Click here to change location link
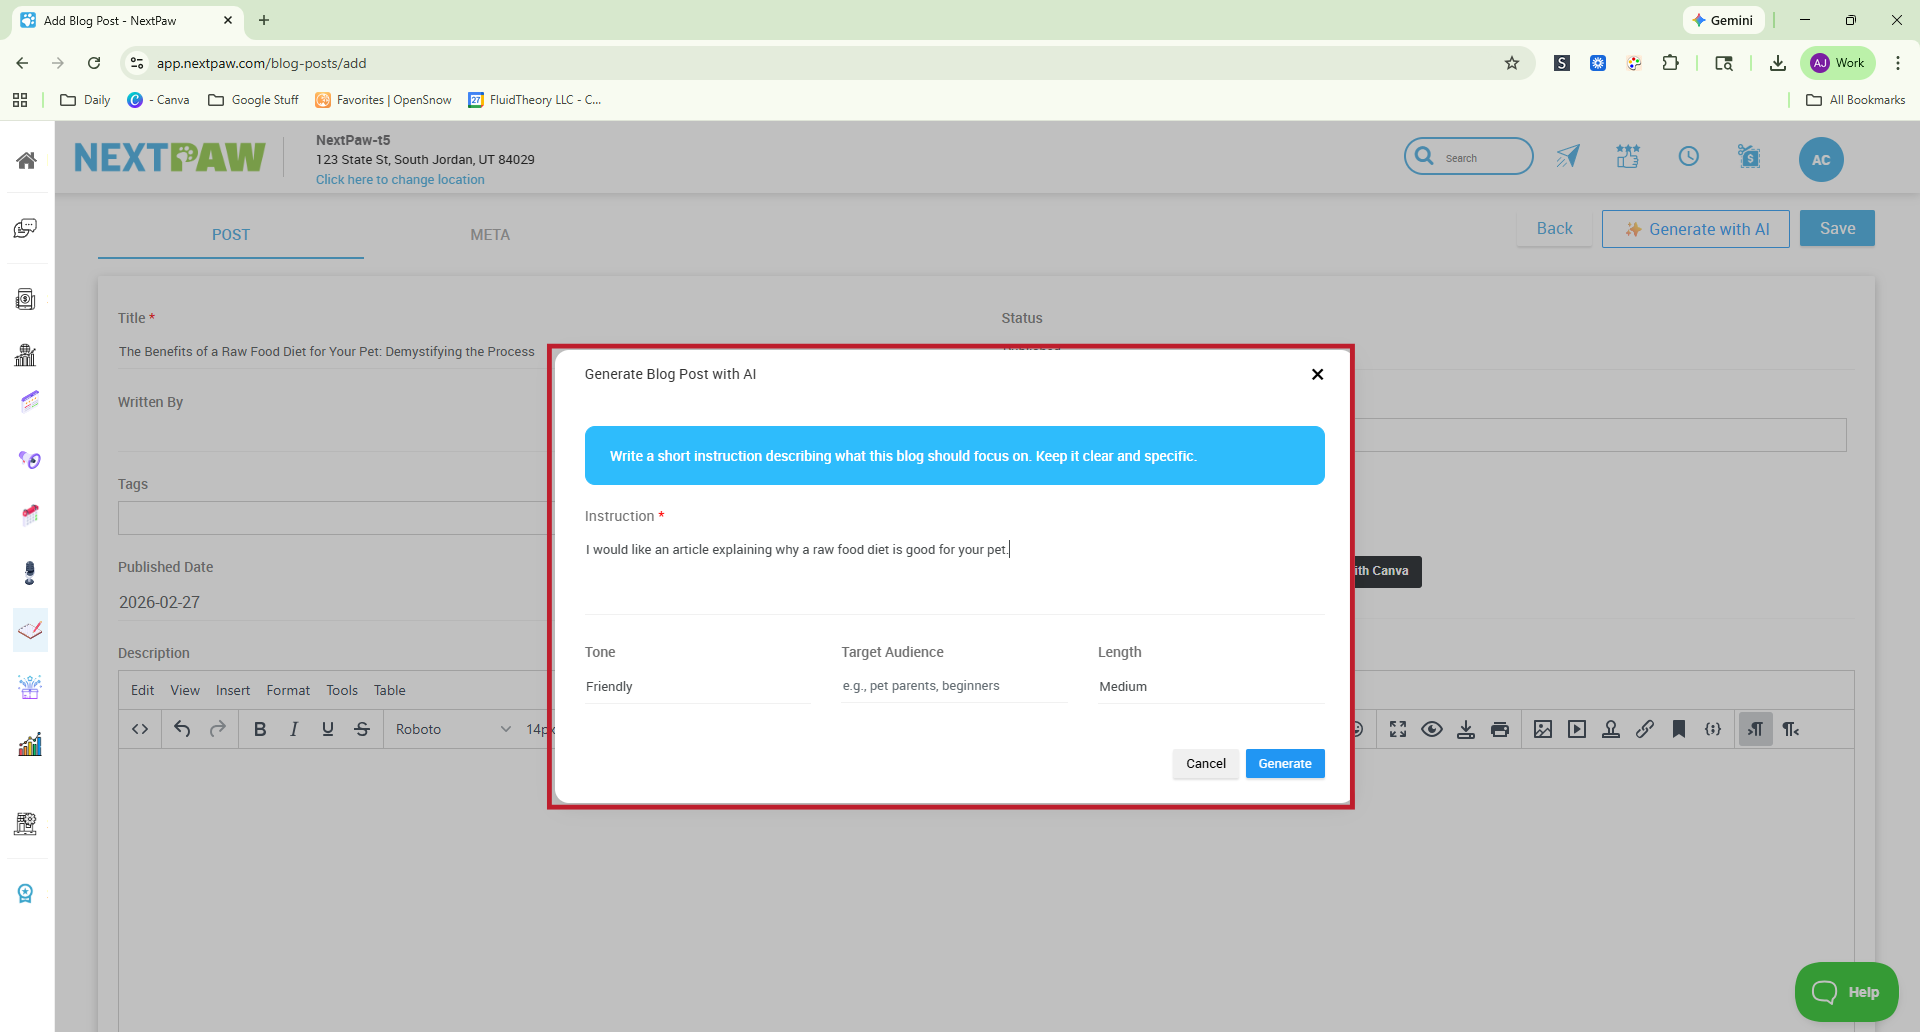Screen dimensions: 1920x1032 (x=400, y=180)
